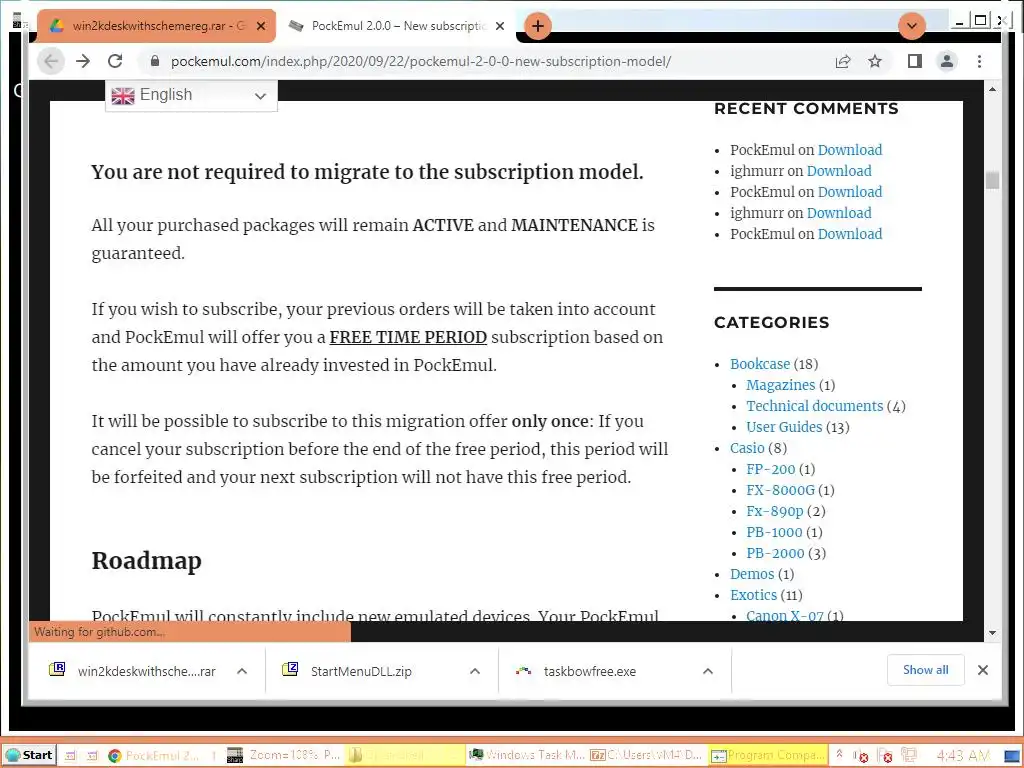Open the Bookcase category

coord(760,364)
